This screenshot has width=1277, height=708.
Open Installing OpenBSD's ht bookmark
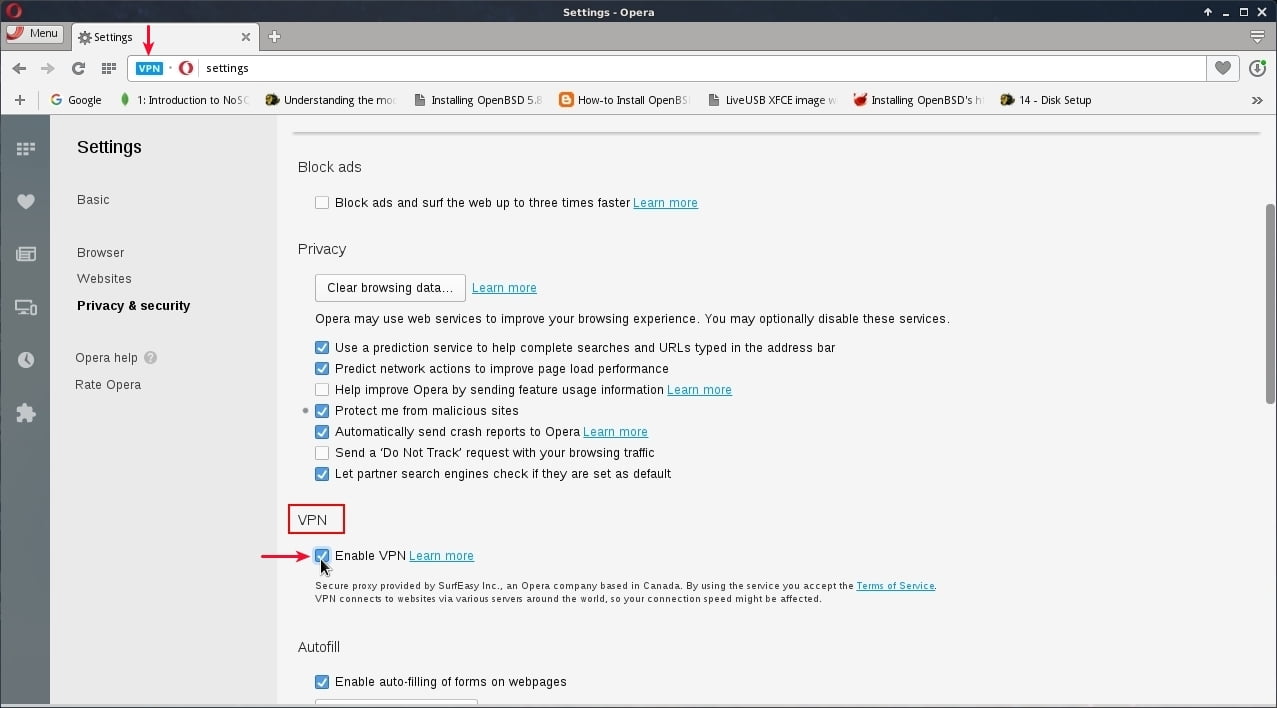coord(919,100)
